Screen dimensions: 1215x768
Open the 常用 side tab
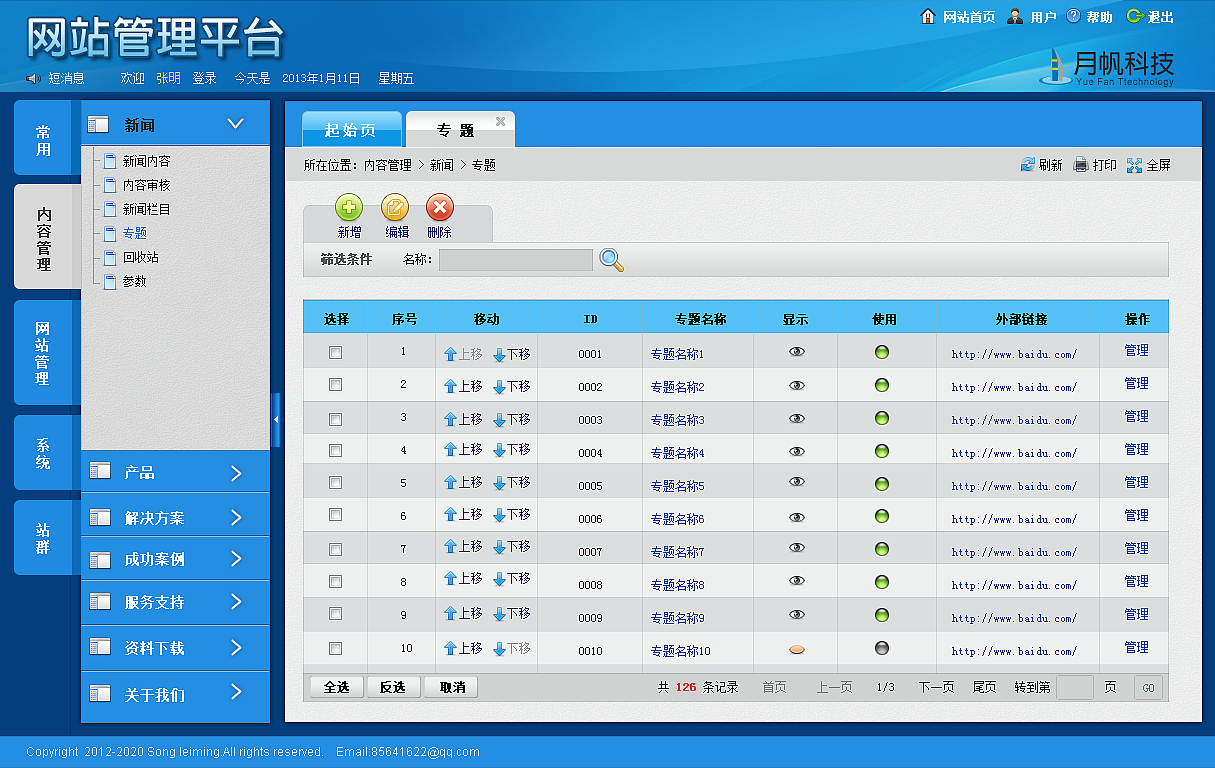[x=42, y=138]
